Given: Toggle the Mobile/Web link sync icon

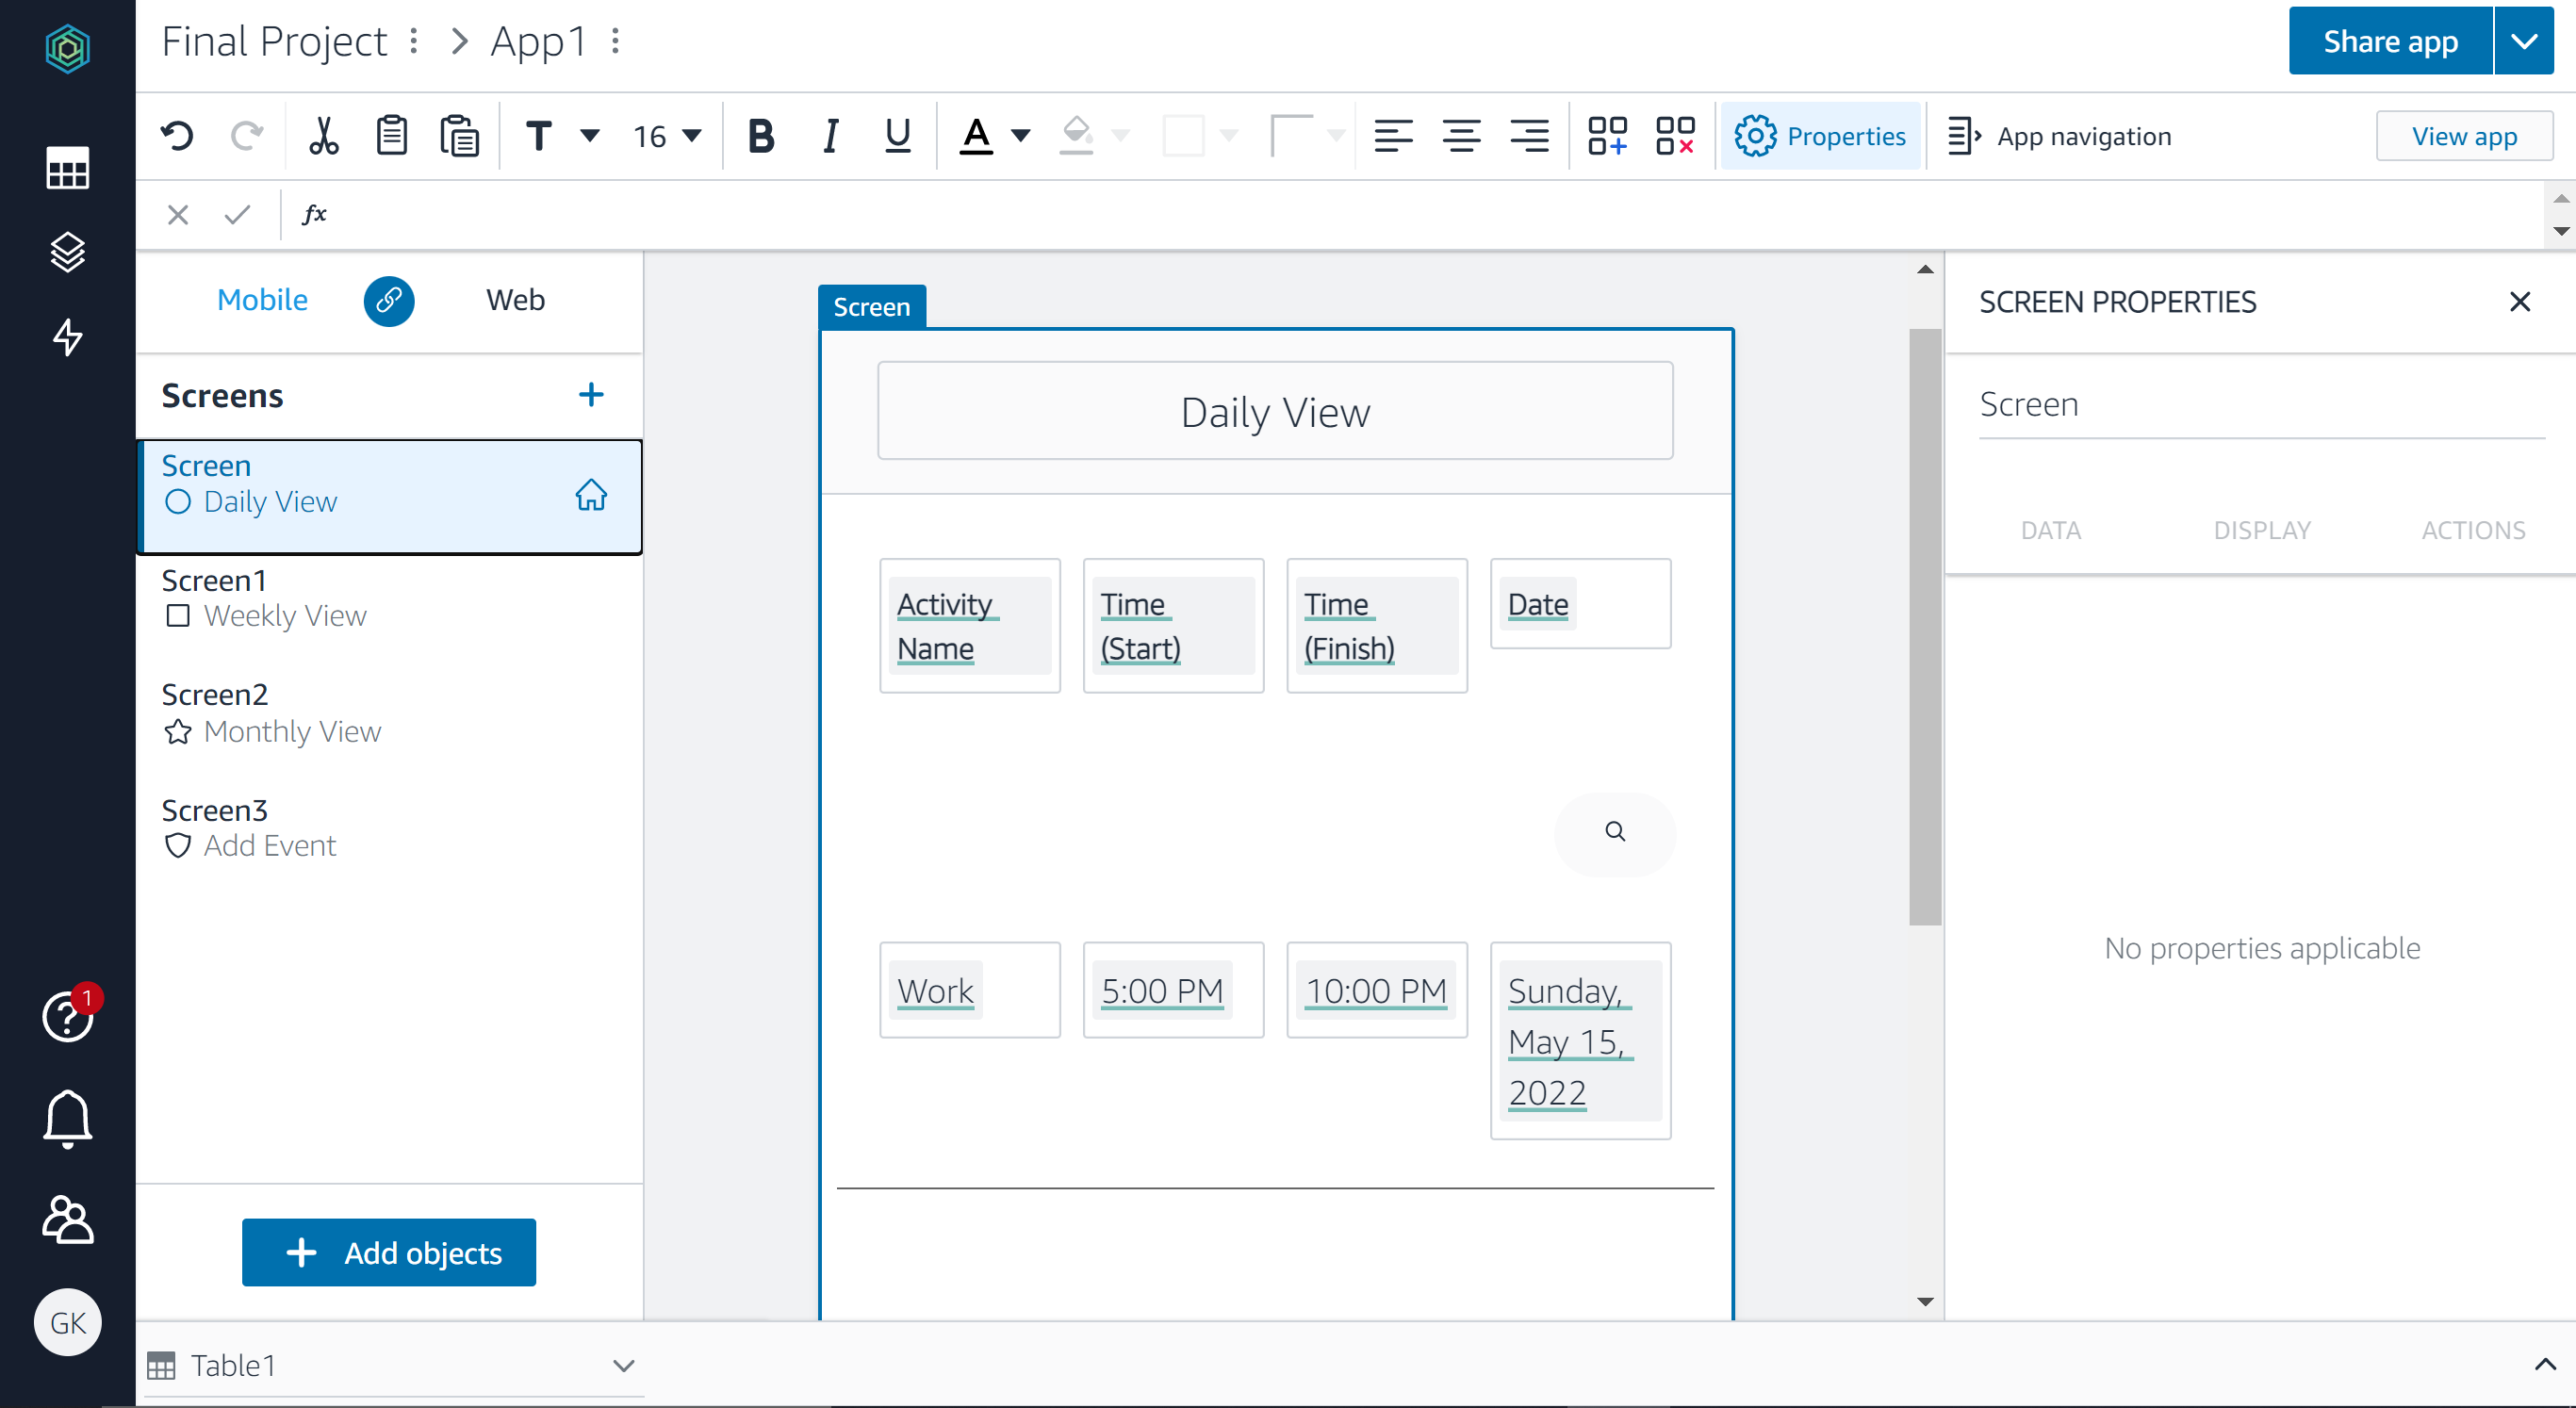Looking at the screenshot, I should tap(389, 301).
